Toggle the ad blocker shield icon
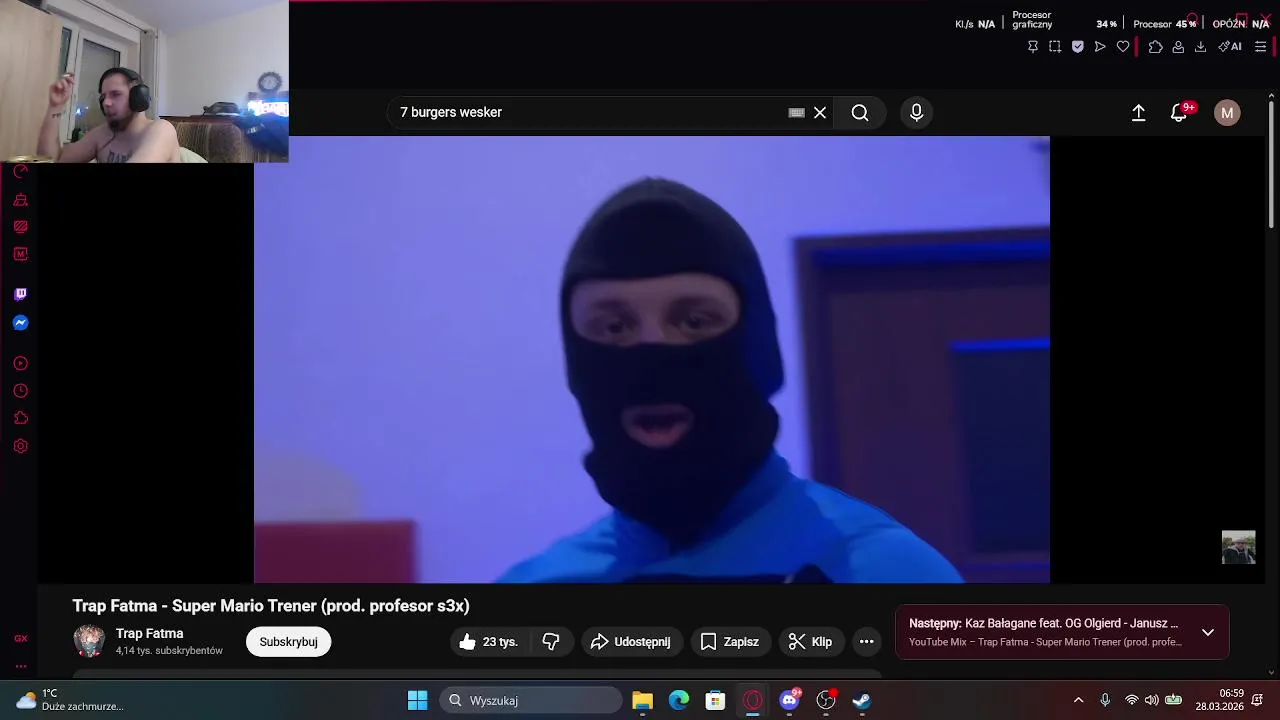Image resolution: width=1280 pixels, height=720 pixels. 1077,46
